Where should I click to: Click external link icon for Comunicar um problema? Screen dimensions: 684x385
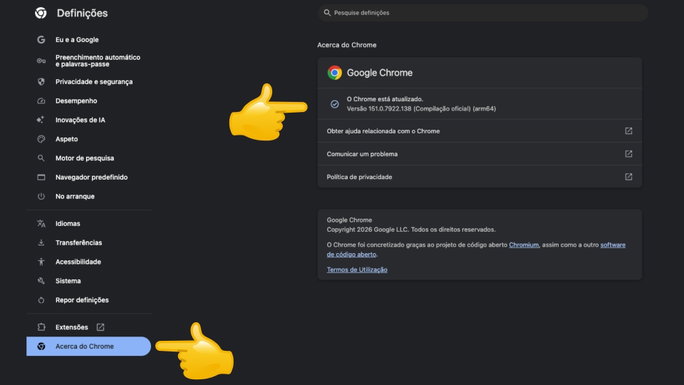click(x=629, y=153)
